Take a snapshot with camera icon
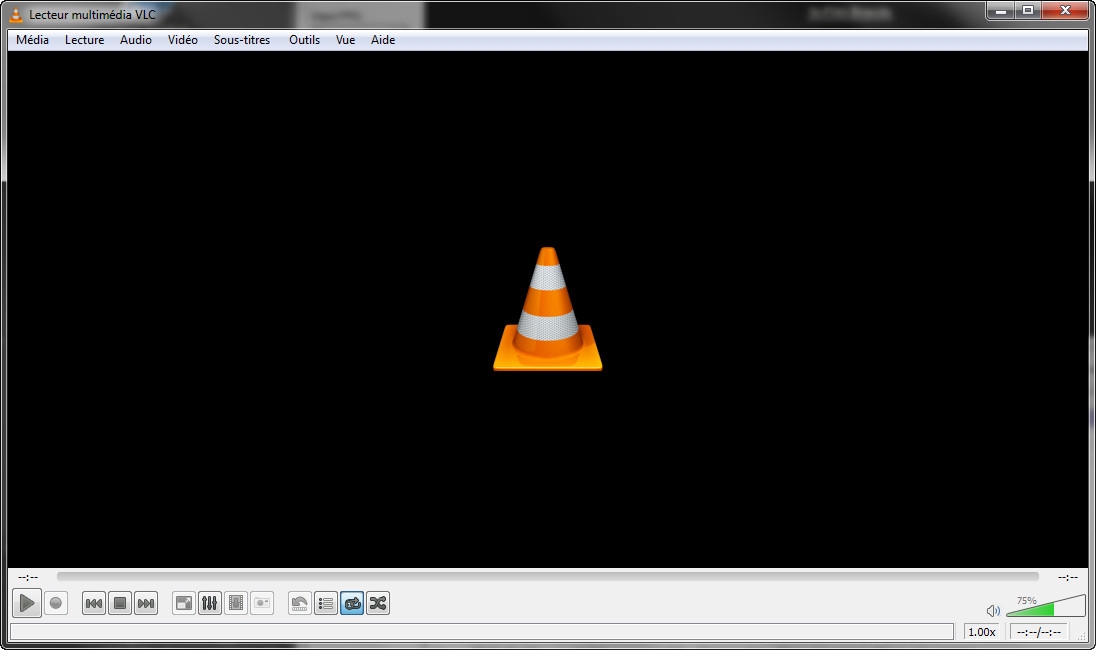Screen dimensions: 1096x650 (x=261, y=603)
